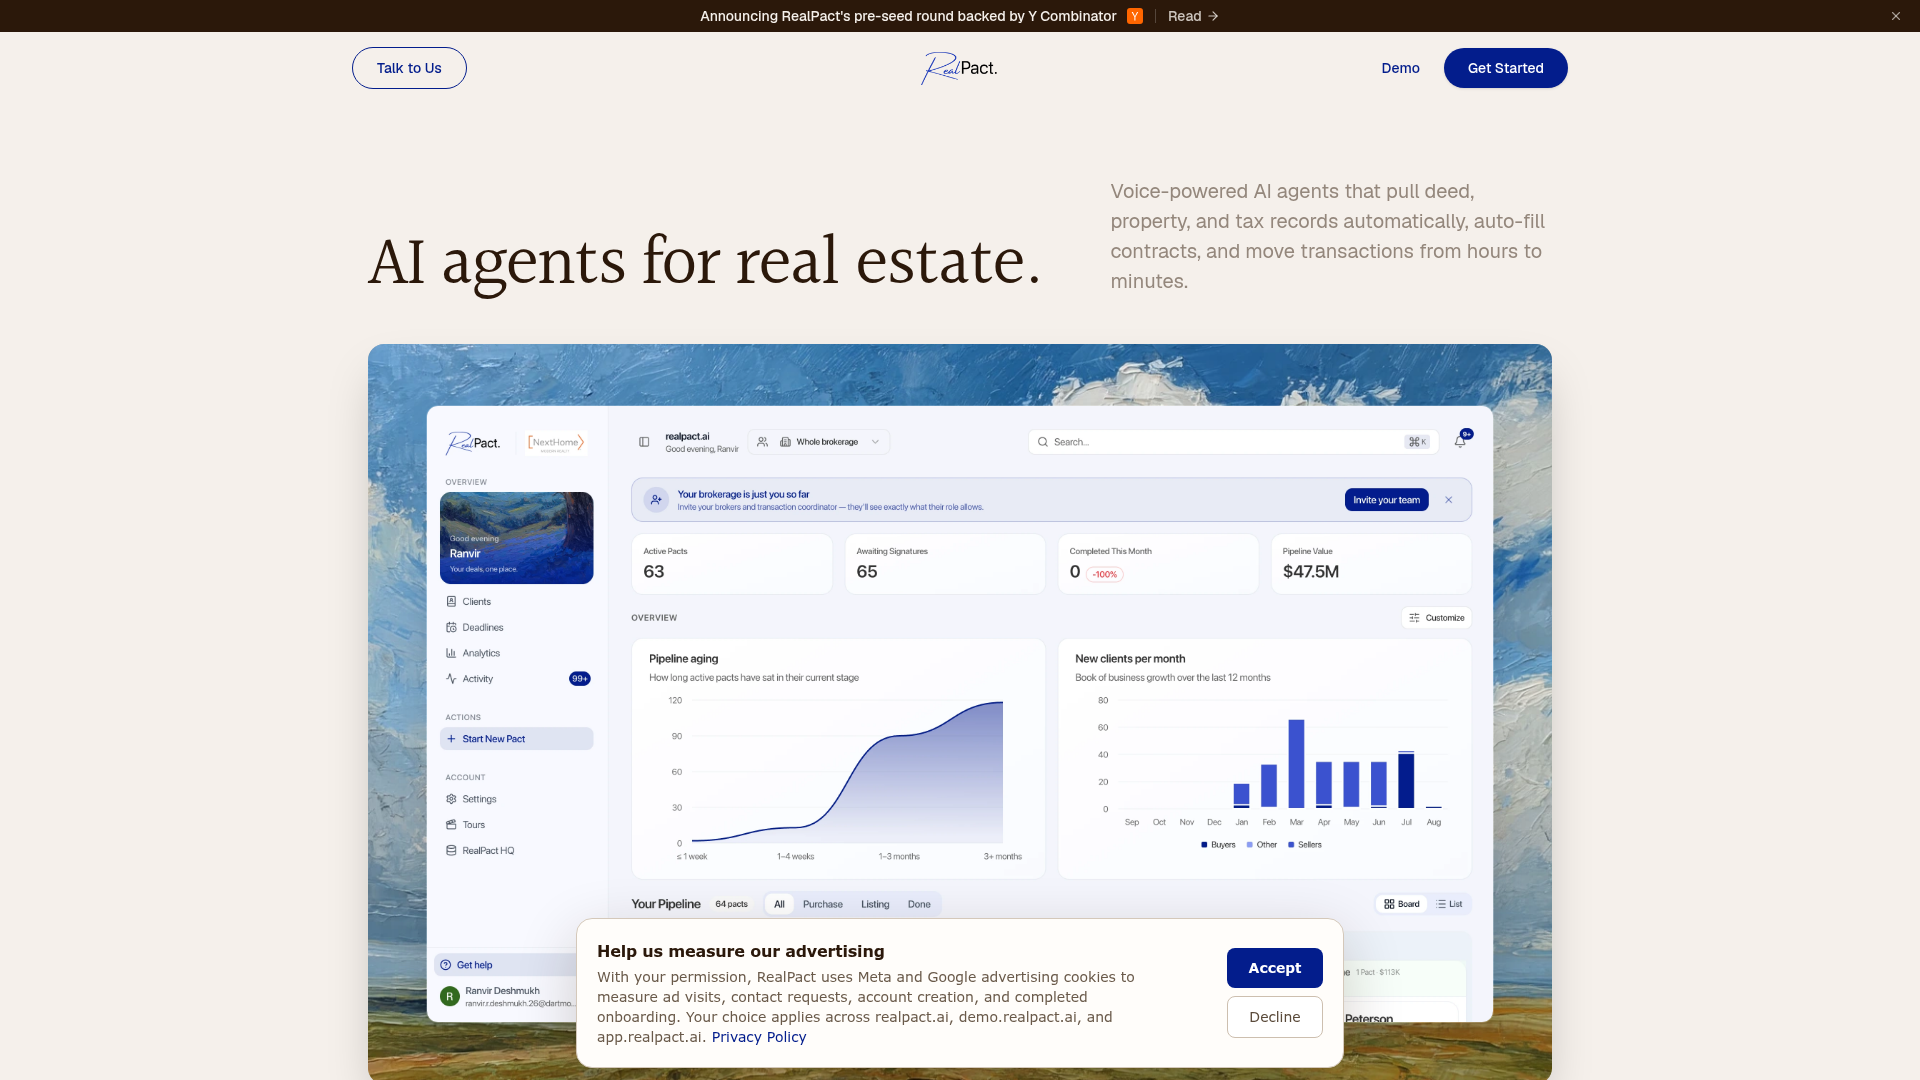Decline advertising cookies

click(x=1274, y=1017)
